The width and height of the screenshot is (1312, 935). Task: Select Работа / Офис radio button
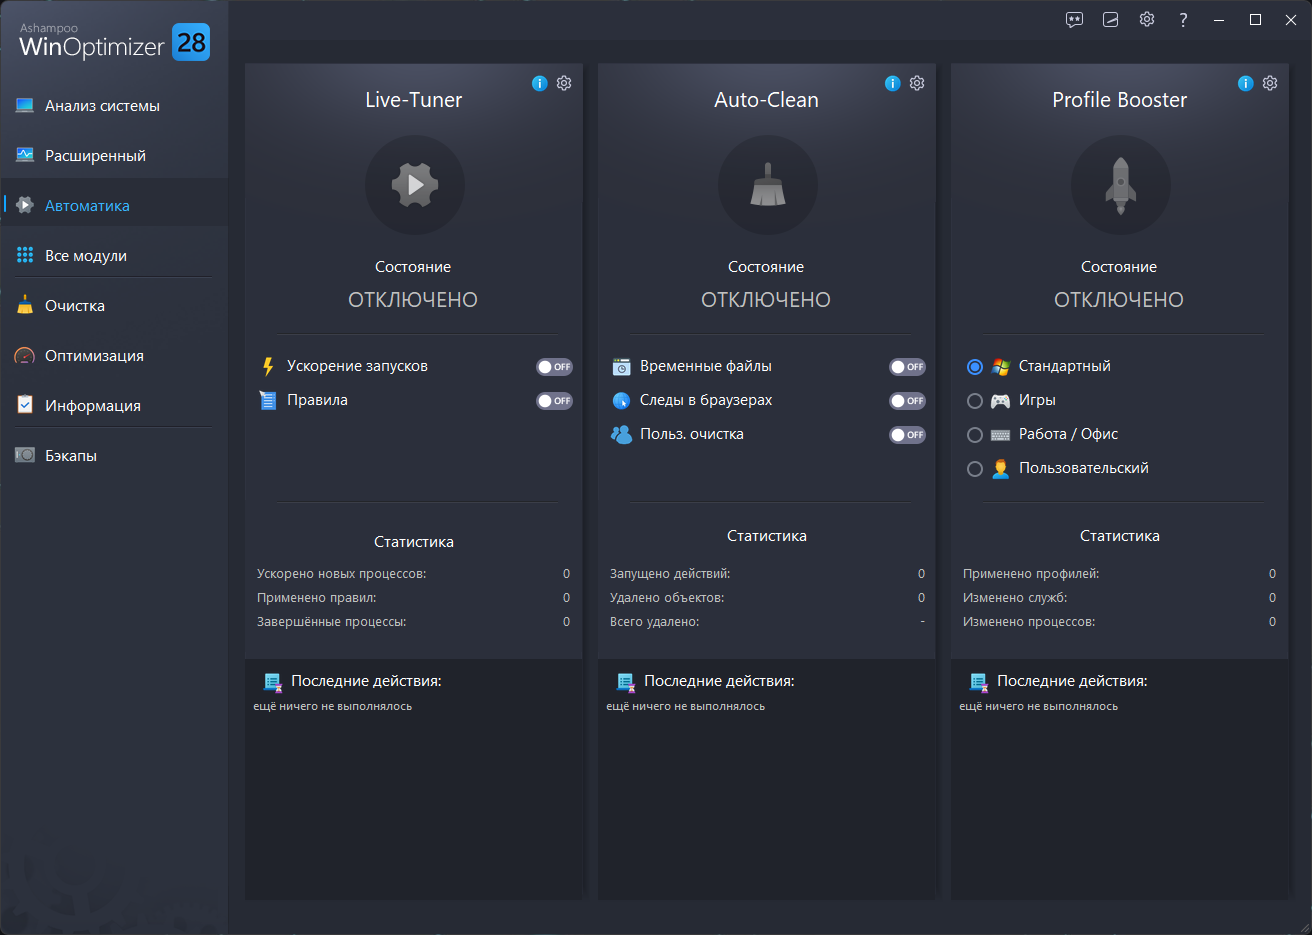(975, 435)
